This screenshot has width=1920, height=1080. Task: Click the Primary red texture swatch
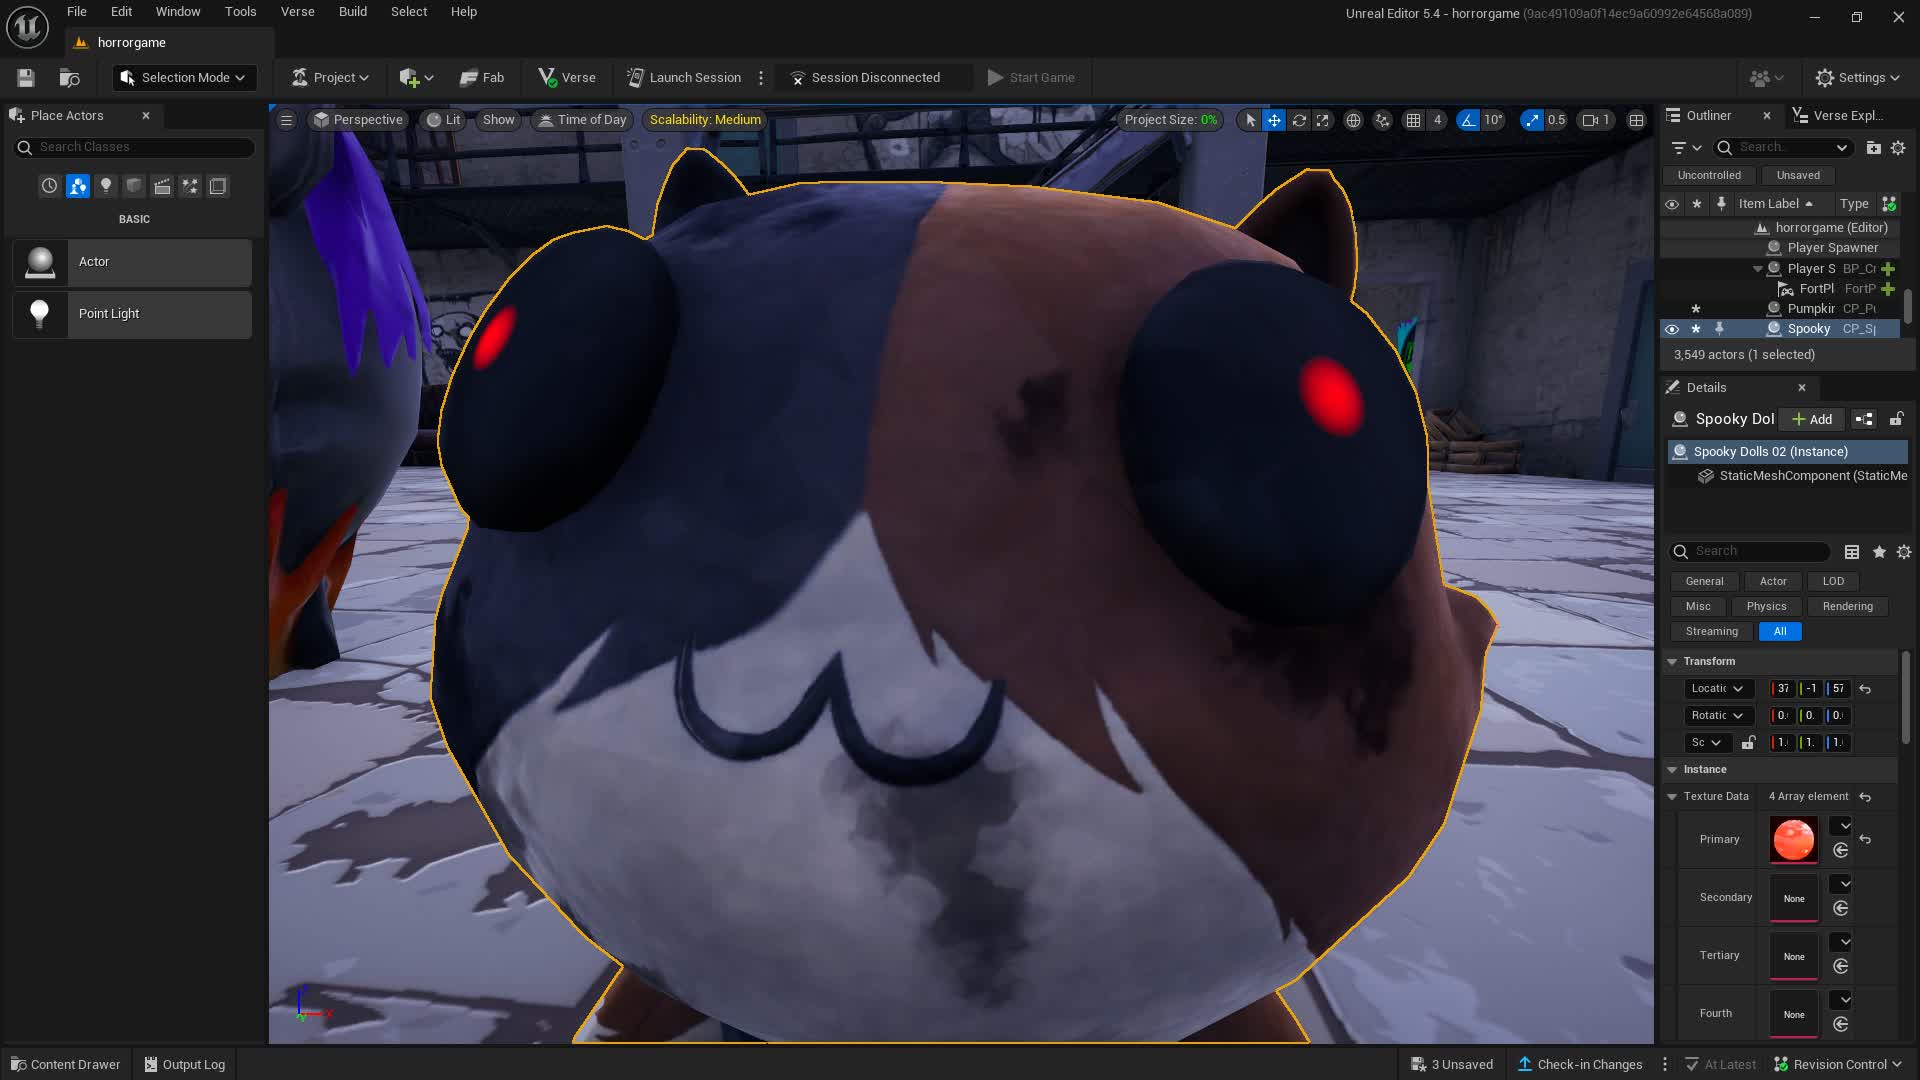coord(1793,840)
